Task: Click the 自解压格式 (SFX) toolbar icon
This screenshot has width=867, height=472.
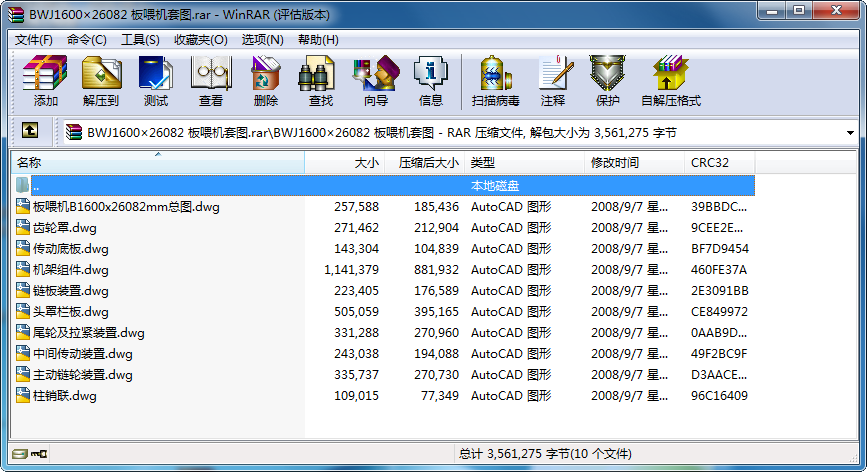Action: click(670, 81)
